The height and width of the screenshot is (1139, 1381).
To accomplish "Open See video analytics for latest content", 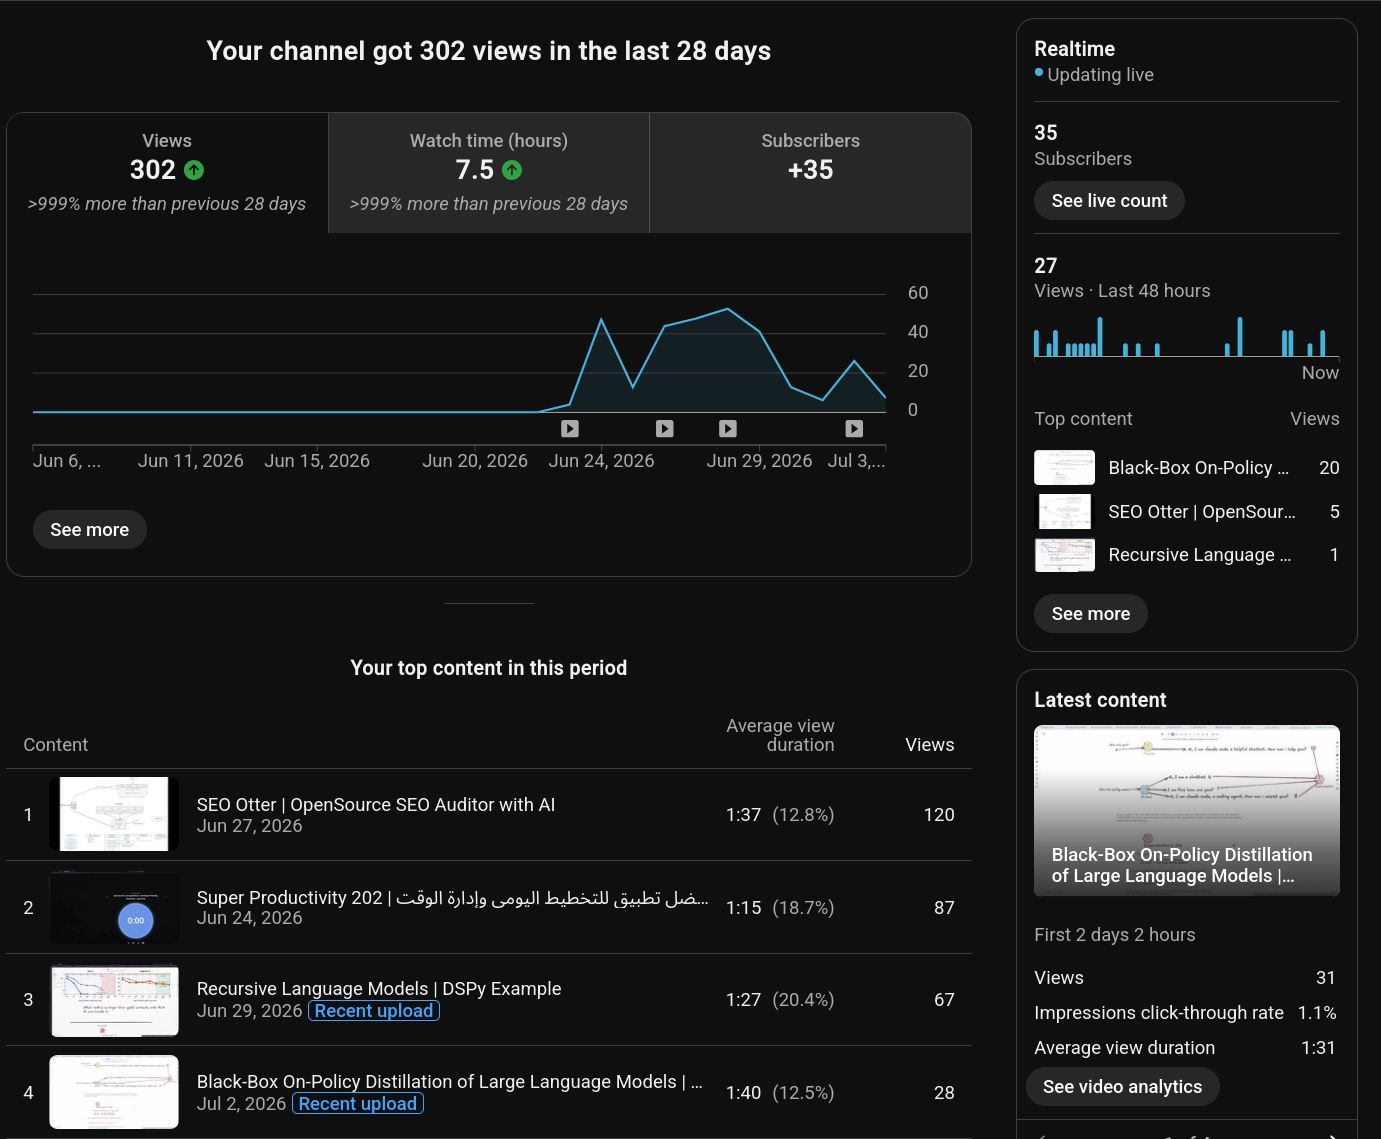I will point(1123,1087).
